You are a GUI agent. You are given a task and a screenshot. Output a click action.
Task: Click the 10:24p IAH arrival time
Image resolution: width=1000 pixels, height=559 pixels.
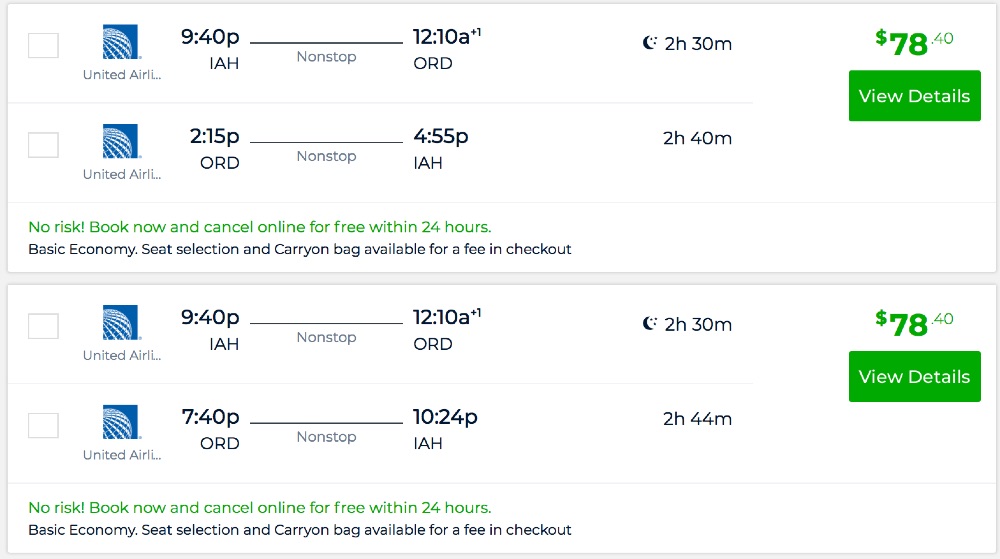(x=445, y=416)
